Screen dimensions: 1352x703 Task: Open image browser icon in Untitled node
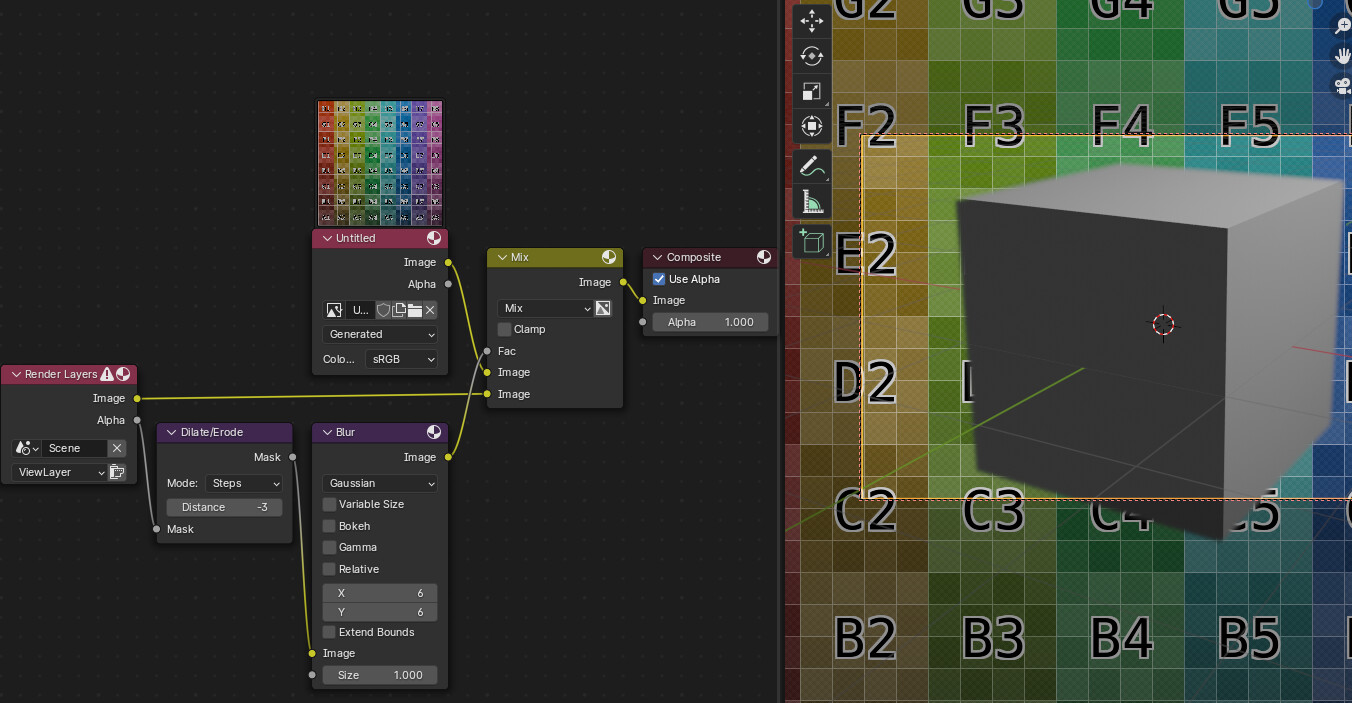335,310
